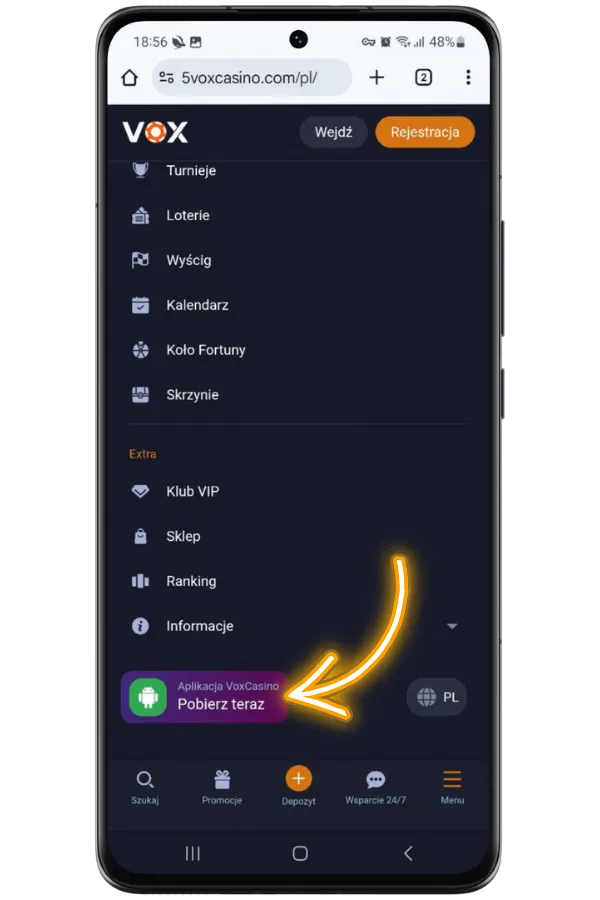Tap the Menu hamburger icon
Viewport: 600px width, 900px height.
tap(452, 779)
